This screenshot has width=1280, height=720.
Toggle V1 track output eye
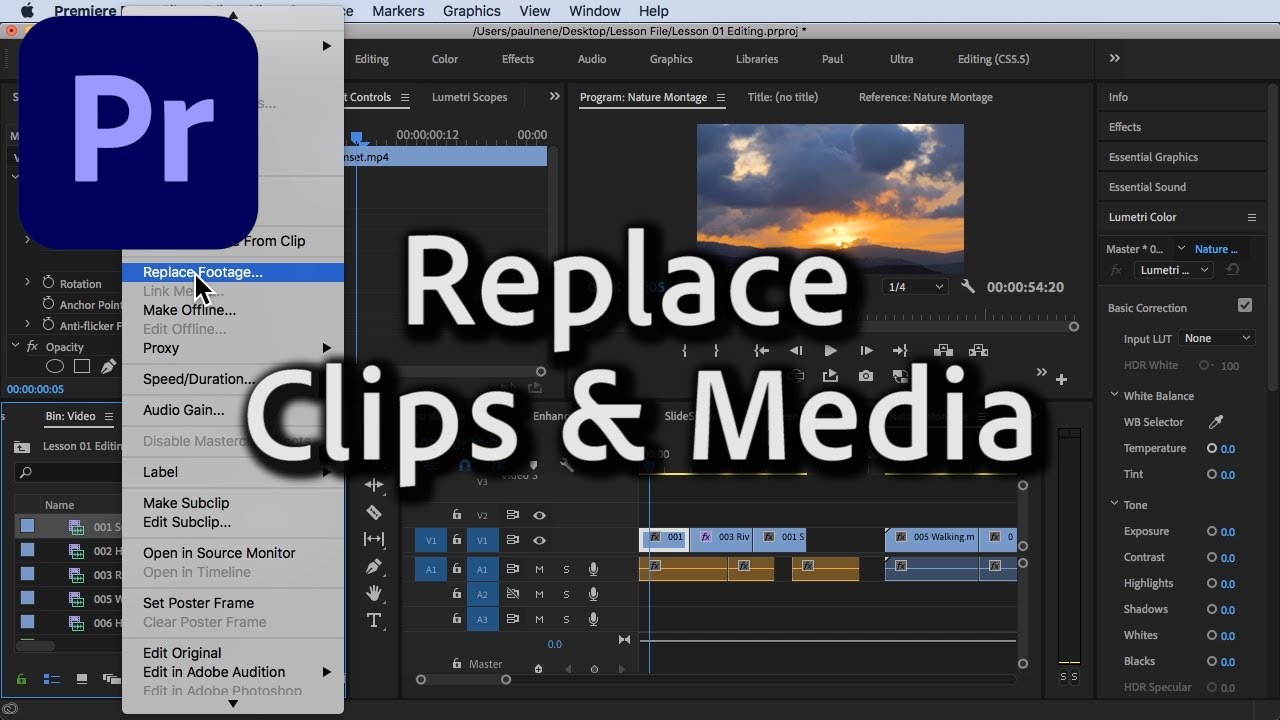[x=539, y=540]
